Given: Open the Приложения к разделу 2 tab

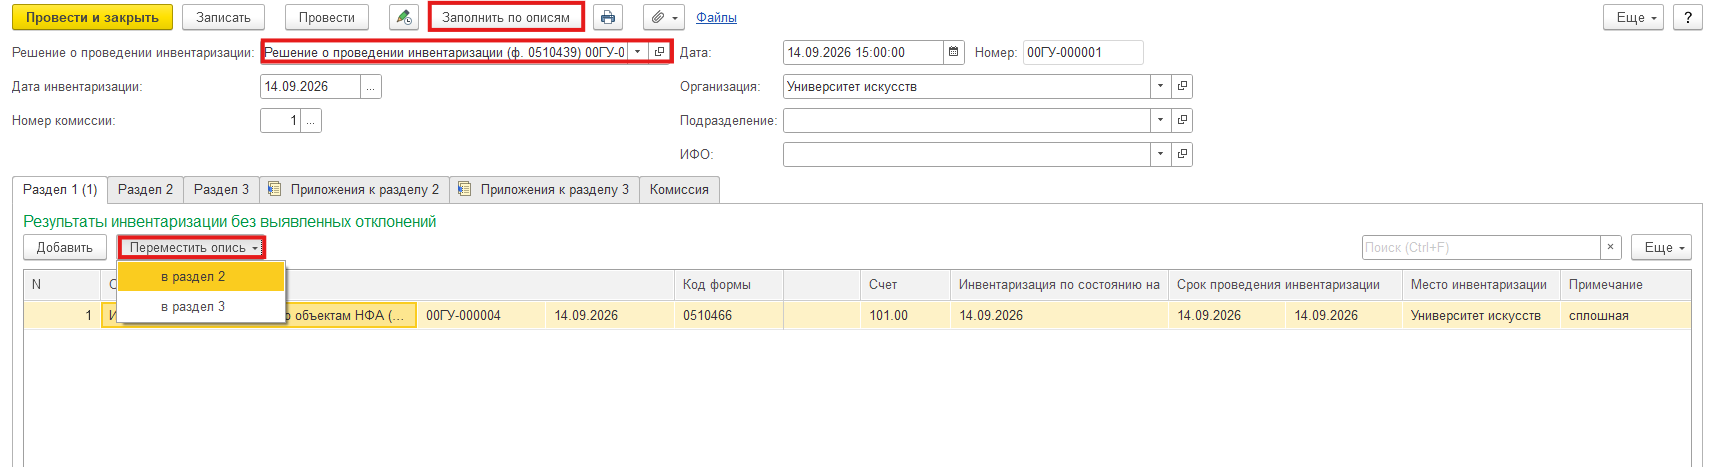Looking at the screenshot, I should tap(355, 189).
